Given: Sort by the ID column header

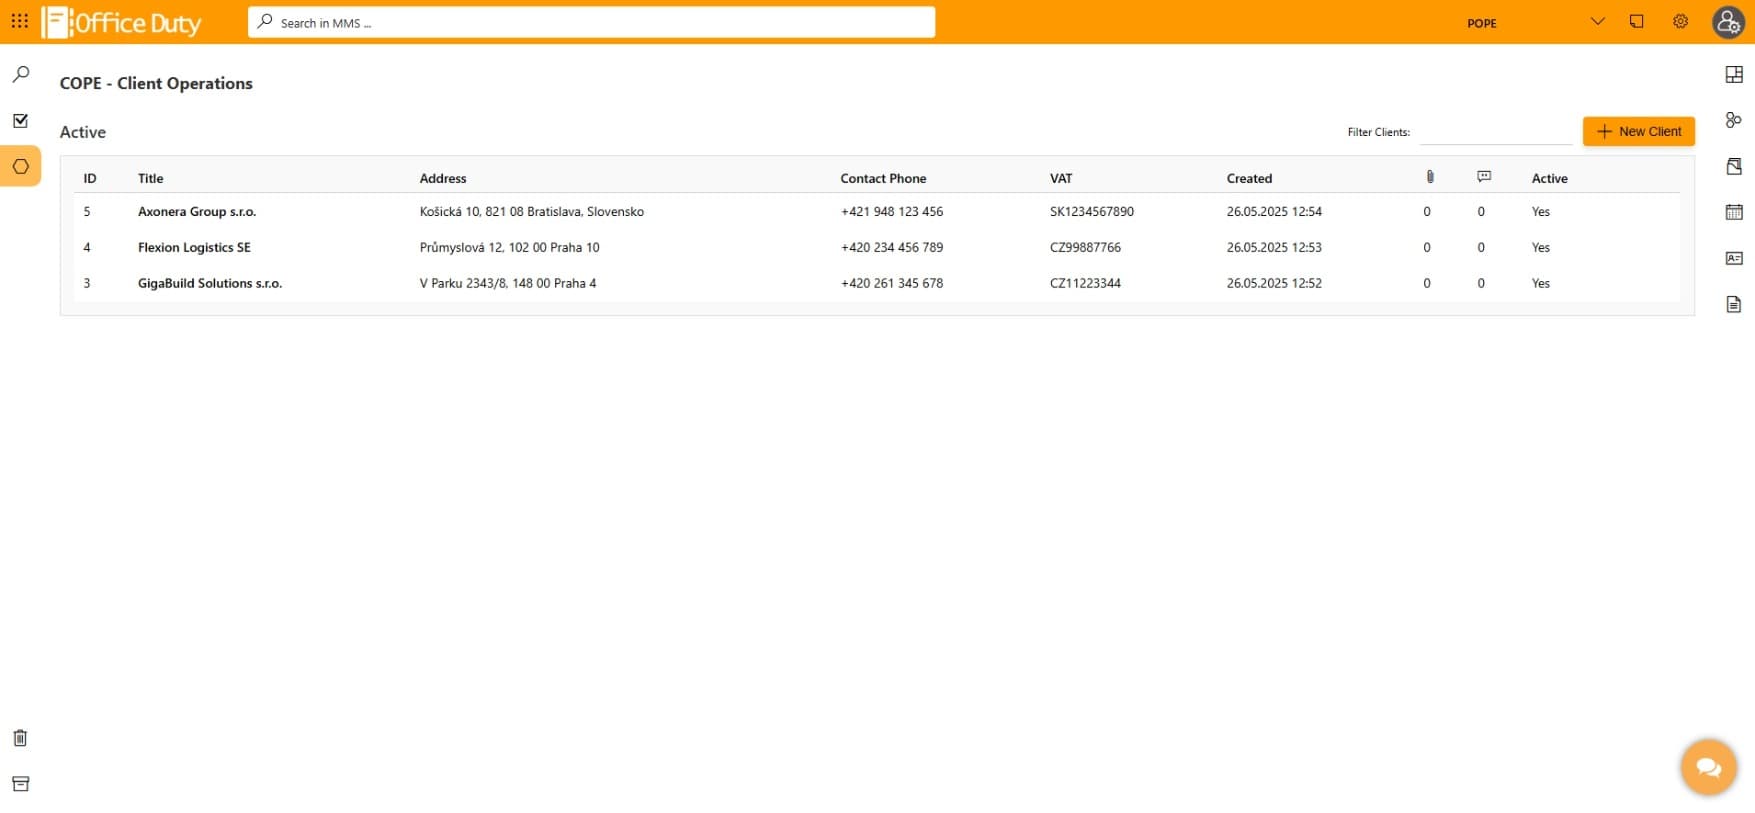Looking at the screenshot, I should [x=90, y=178].
